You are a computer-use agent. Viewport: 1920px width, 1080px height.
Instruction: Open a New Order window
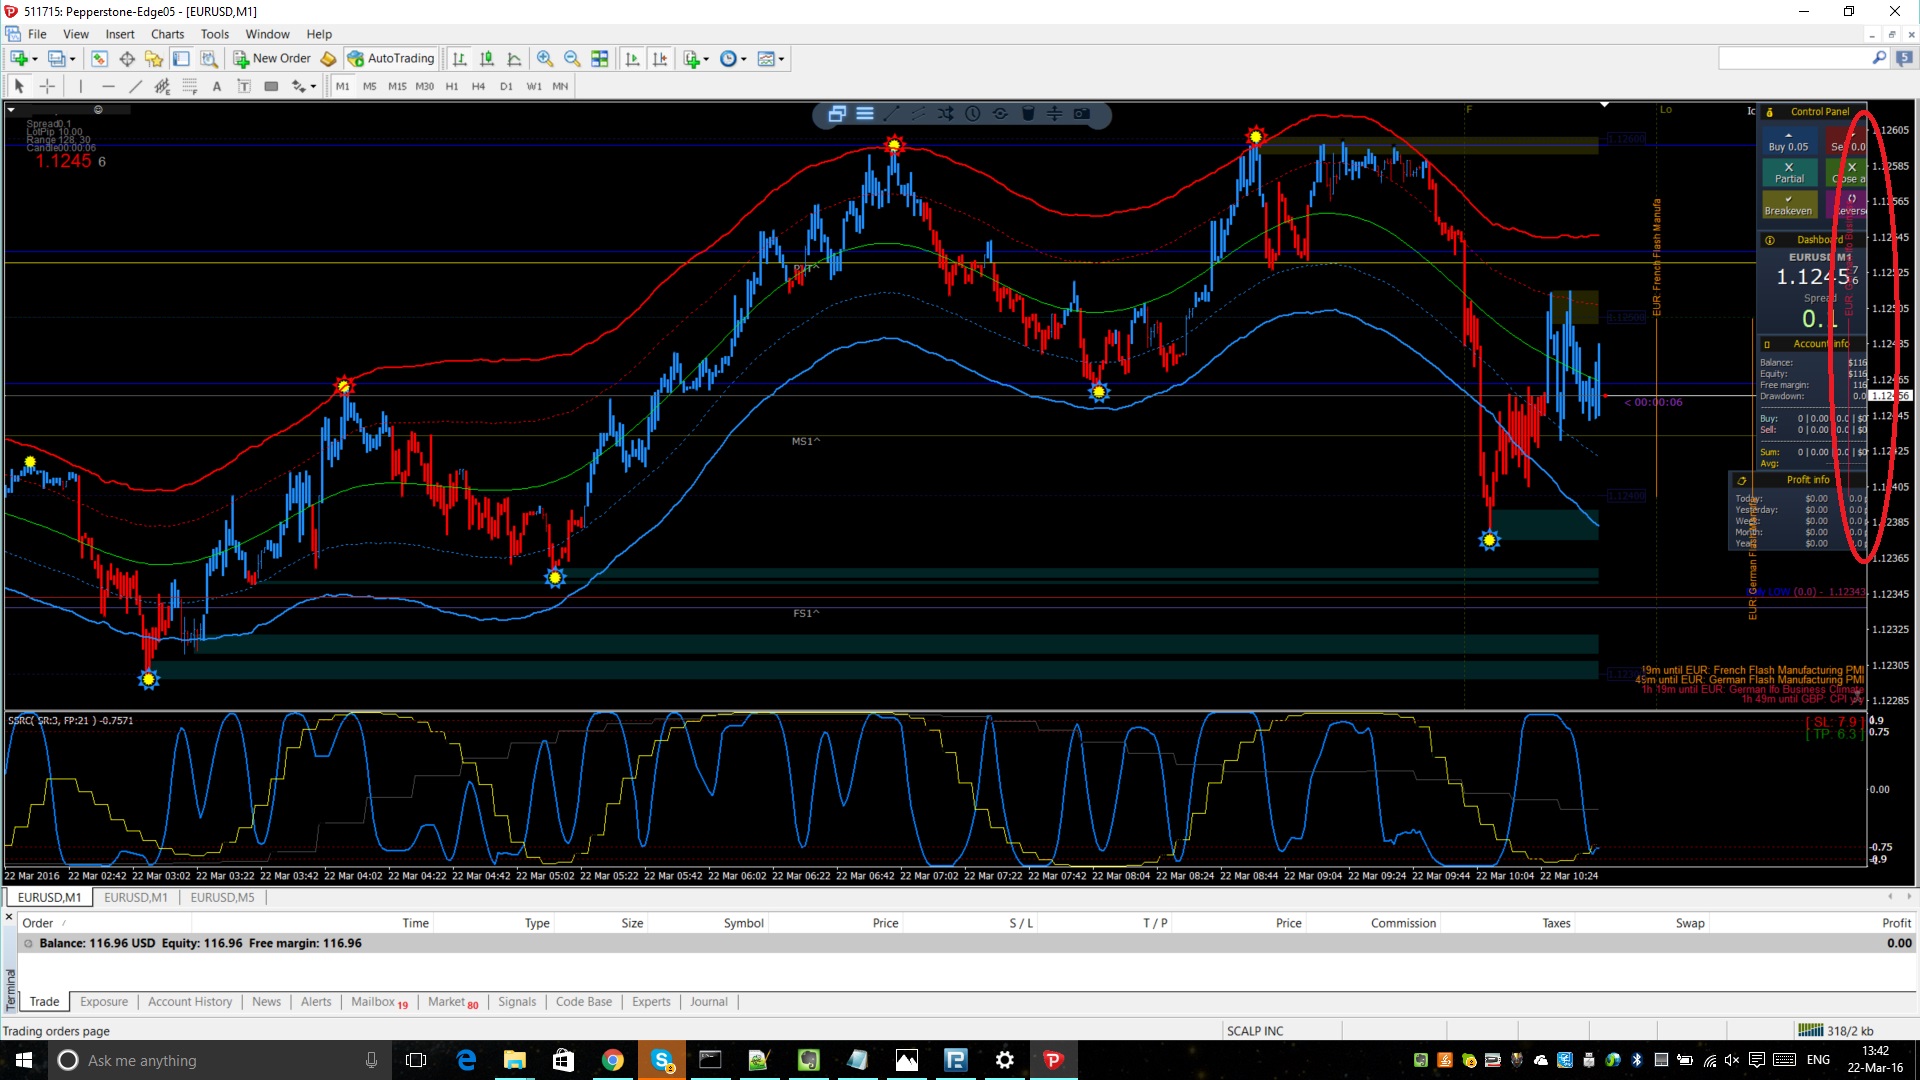point(272,59)
